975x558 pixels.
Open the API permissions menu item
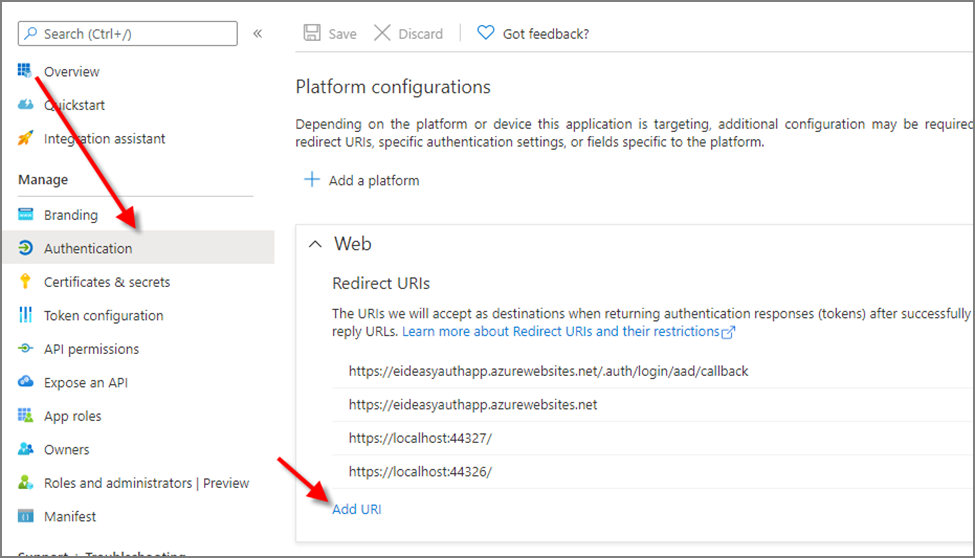click(91, 349)
